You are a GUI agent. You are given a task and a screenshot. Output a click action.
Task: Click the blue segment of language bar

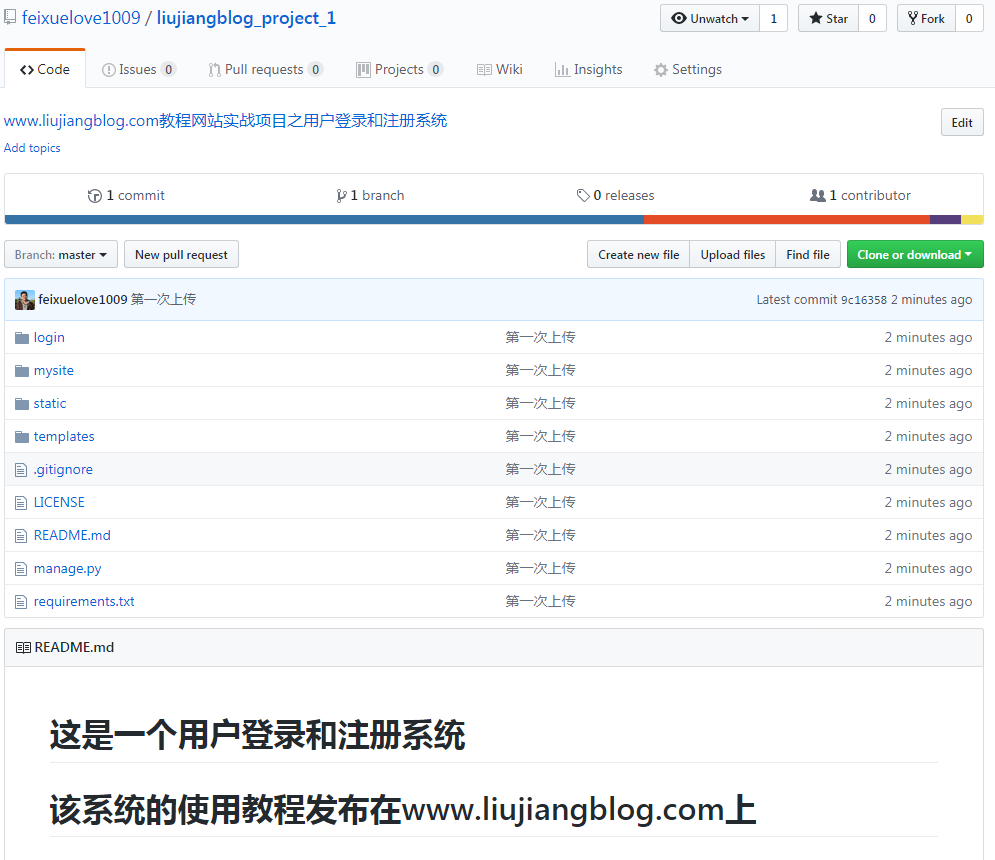(x=324, y=220)
